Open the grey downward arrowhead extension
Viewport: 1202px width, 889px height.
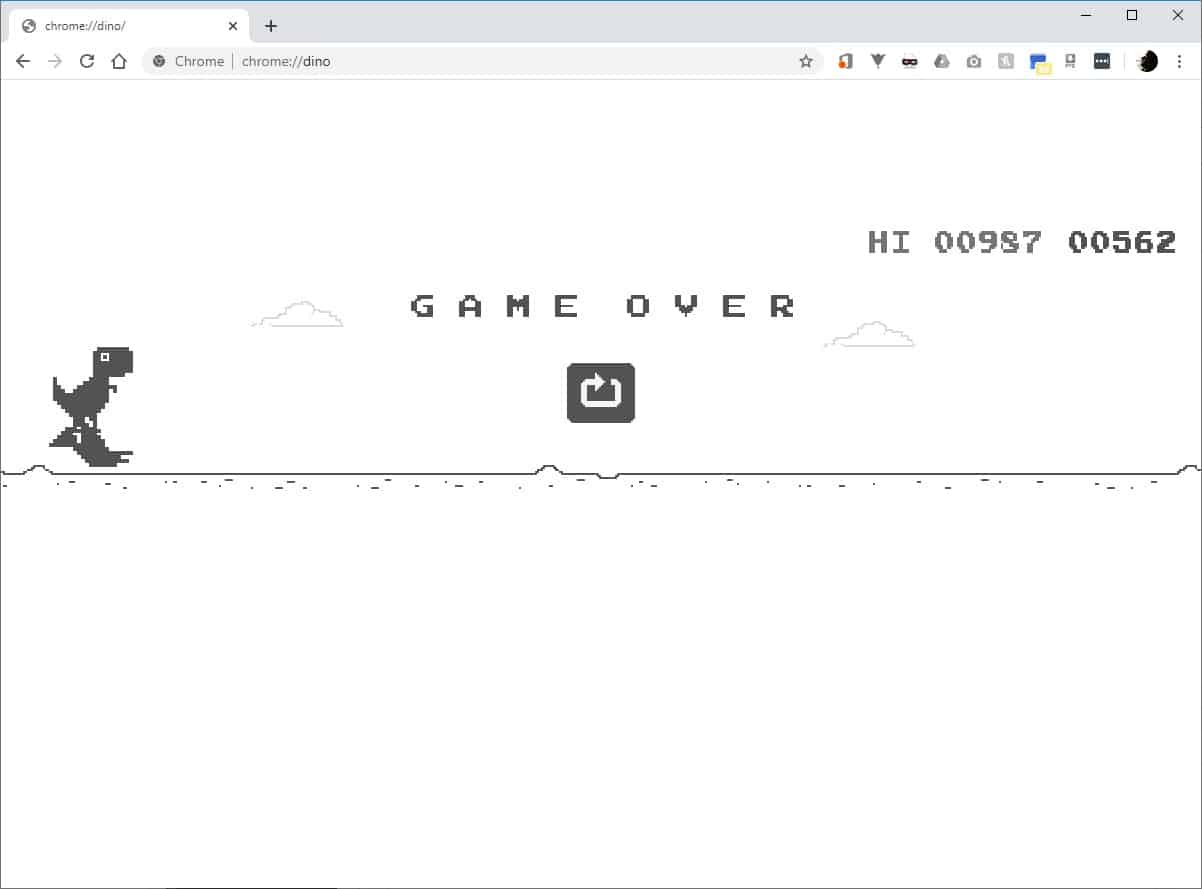(x=878, y=61)
